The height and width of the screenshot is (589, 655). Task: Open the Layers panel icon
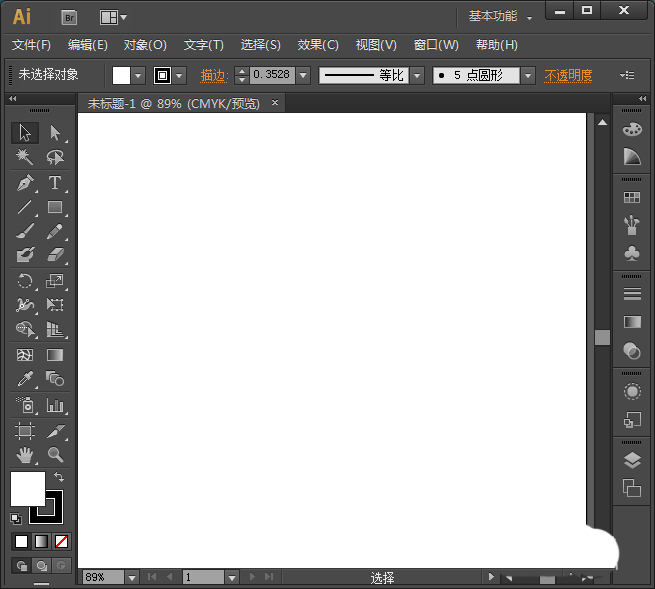coord(632,460)
